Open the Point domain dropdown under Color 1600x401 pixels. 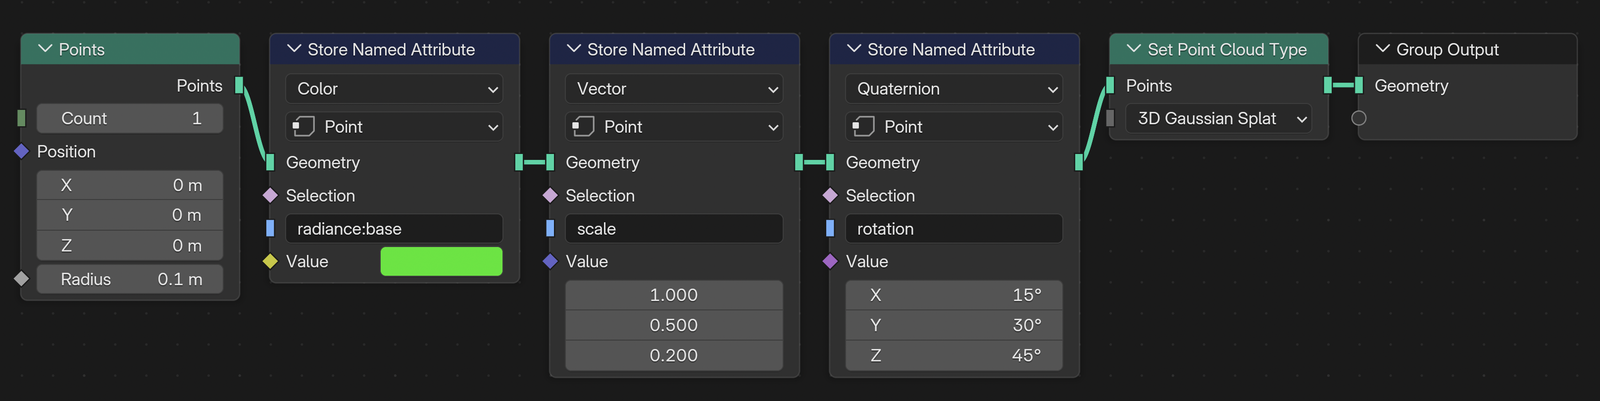[x=394, y=127]
